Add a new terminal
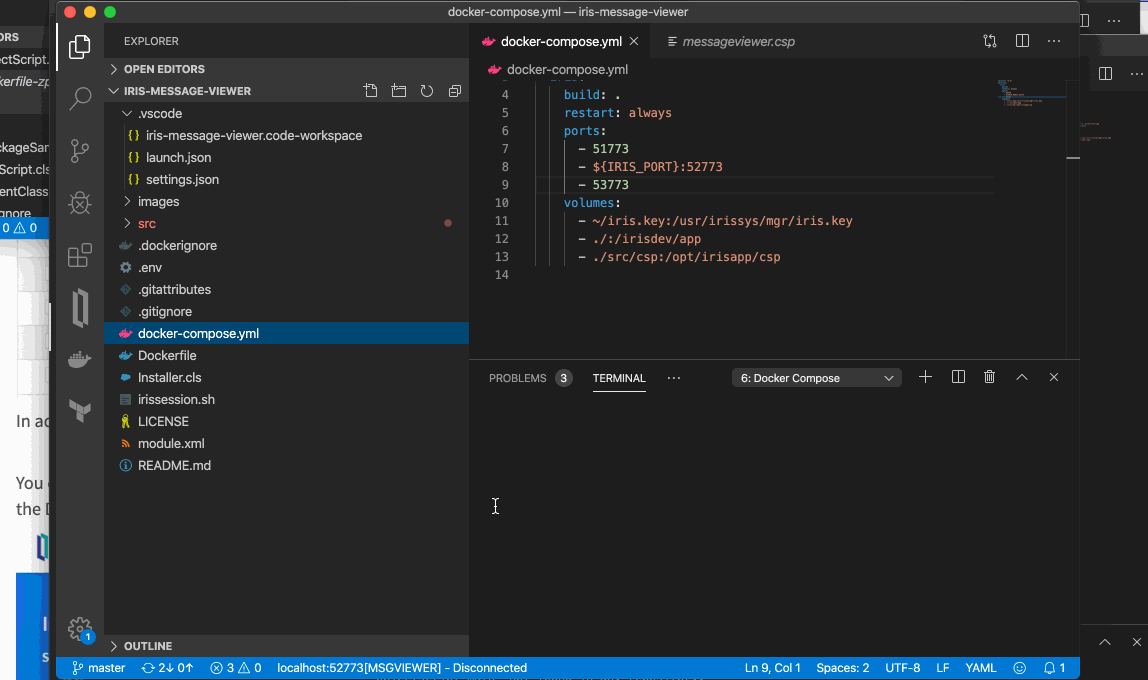This screenshot has height=680, width=1148. tap(925, 377)
